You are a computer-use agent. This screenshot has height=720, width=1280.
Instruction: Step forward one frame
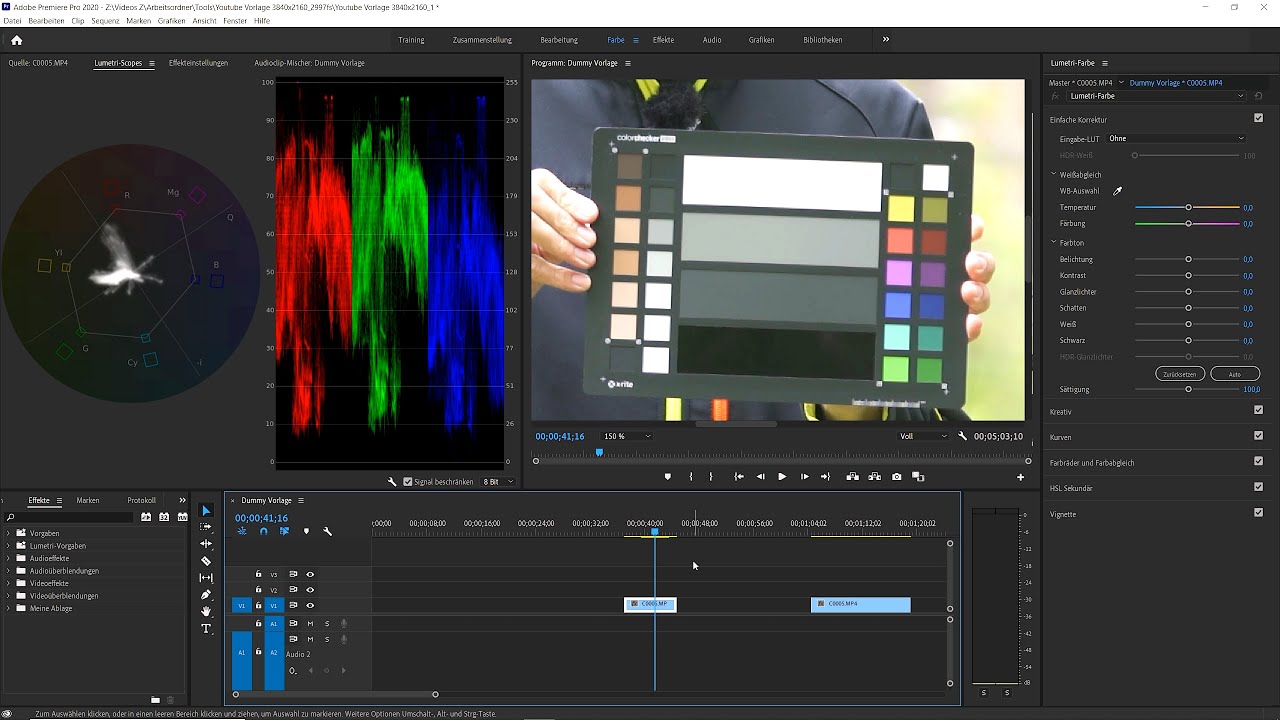804,477
